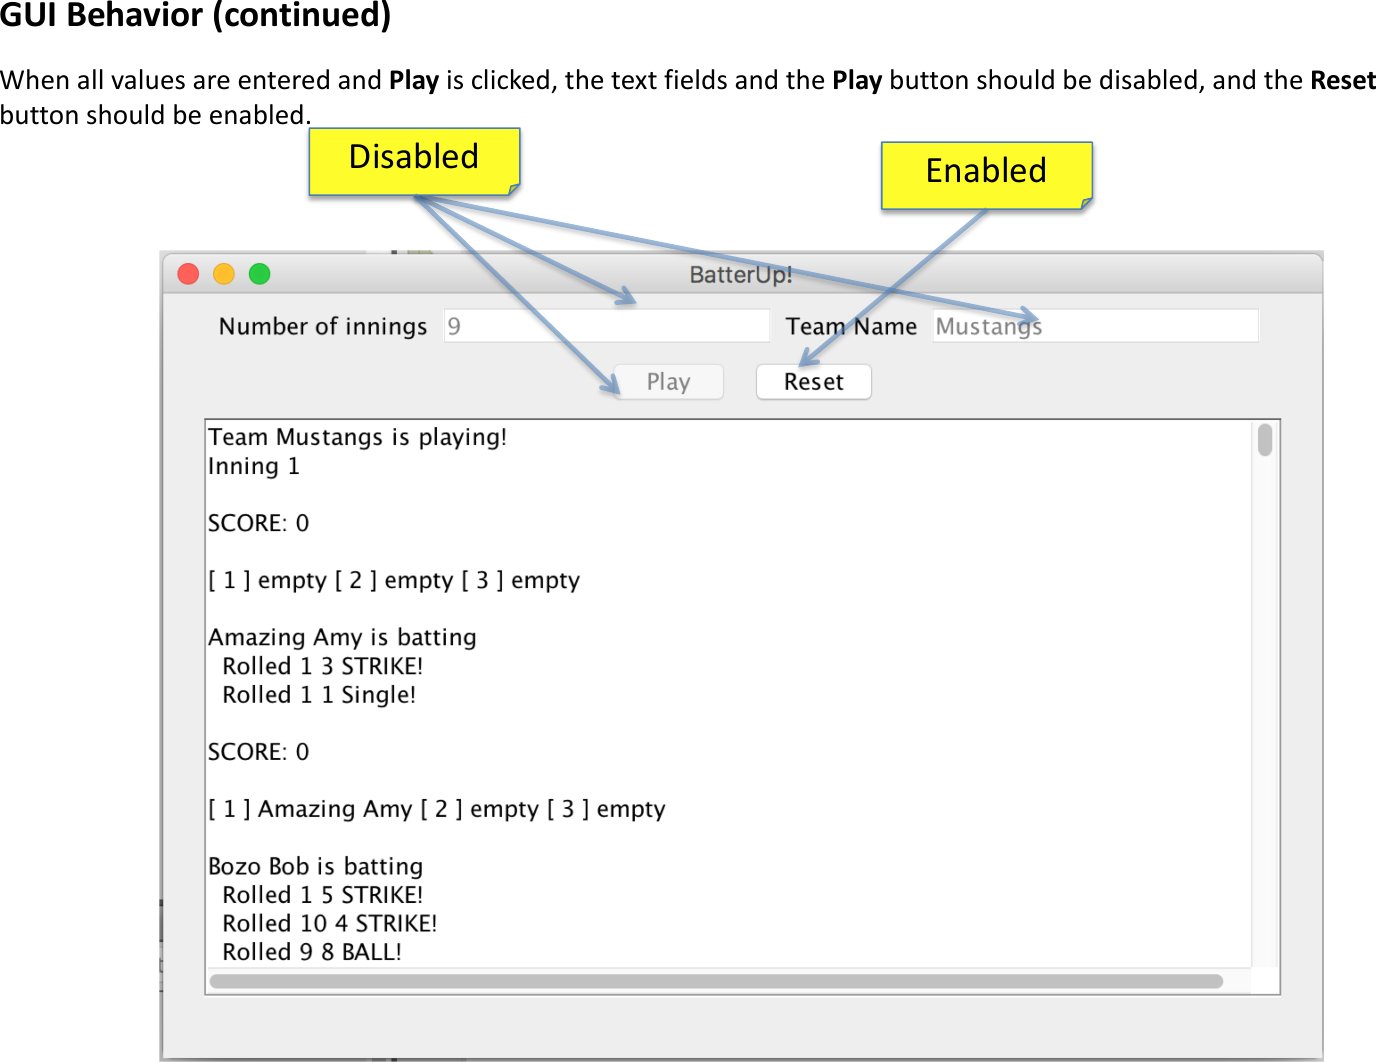Screen dimensions: 1376x1062
Task: Click 'Amazing Amy is batting' line
Action: pyautogui.click(x=342, y=638)
